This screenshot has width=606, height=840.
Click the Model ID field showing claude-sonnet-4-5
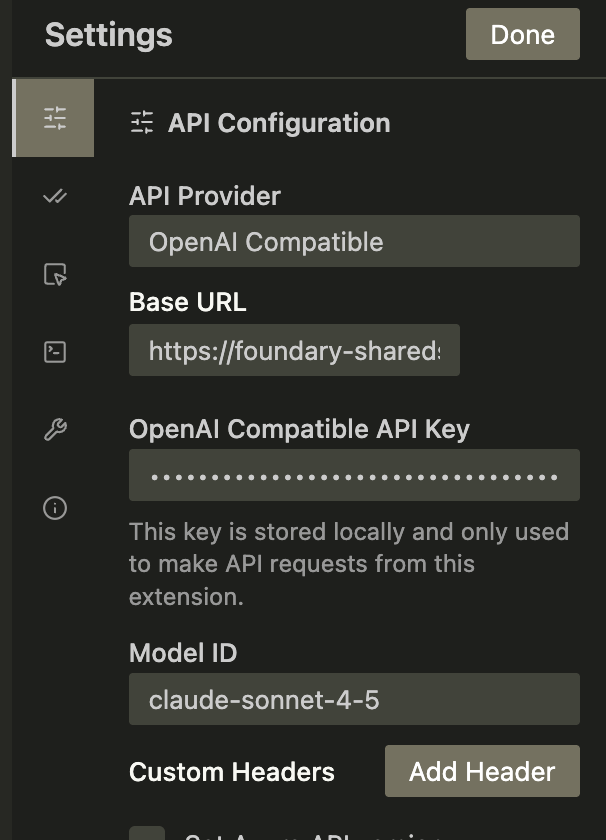point(354,699)
